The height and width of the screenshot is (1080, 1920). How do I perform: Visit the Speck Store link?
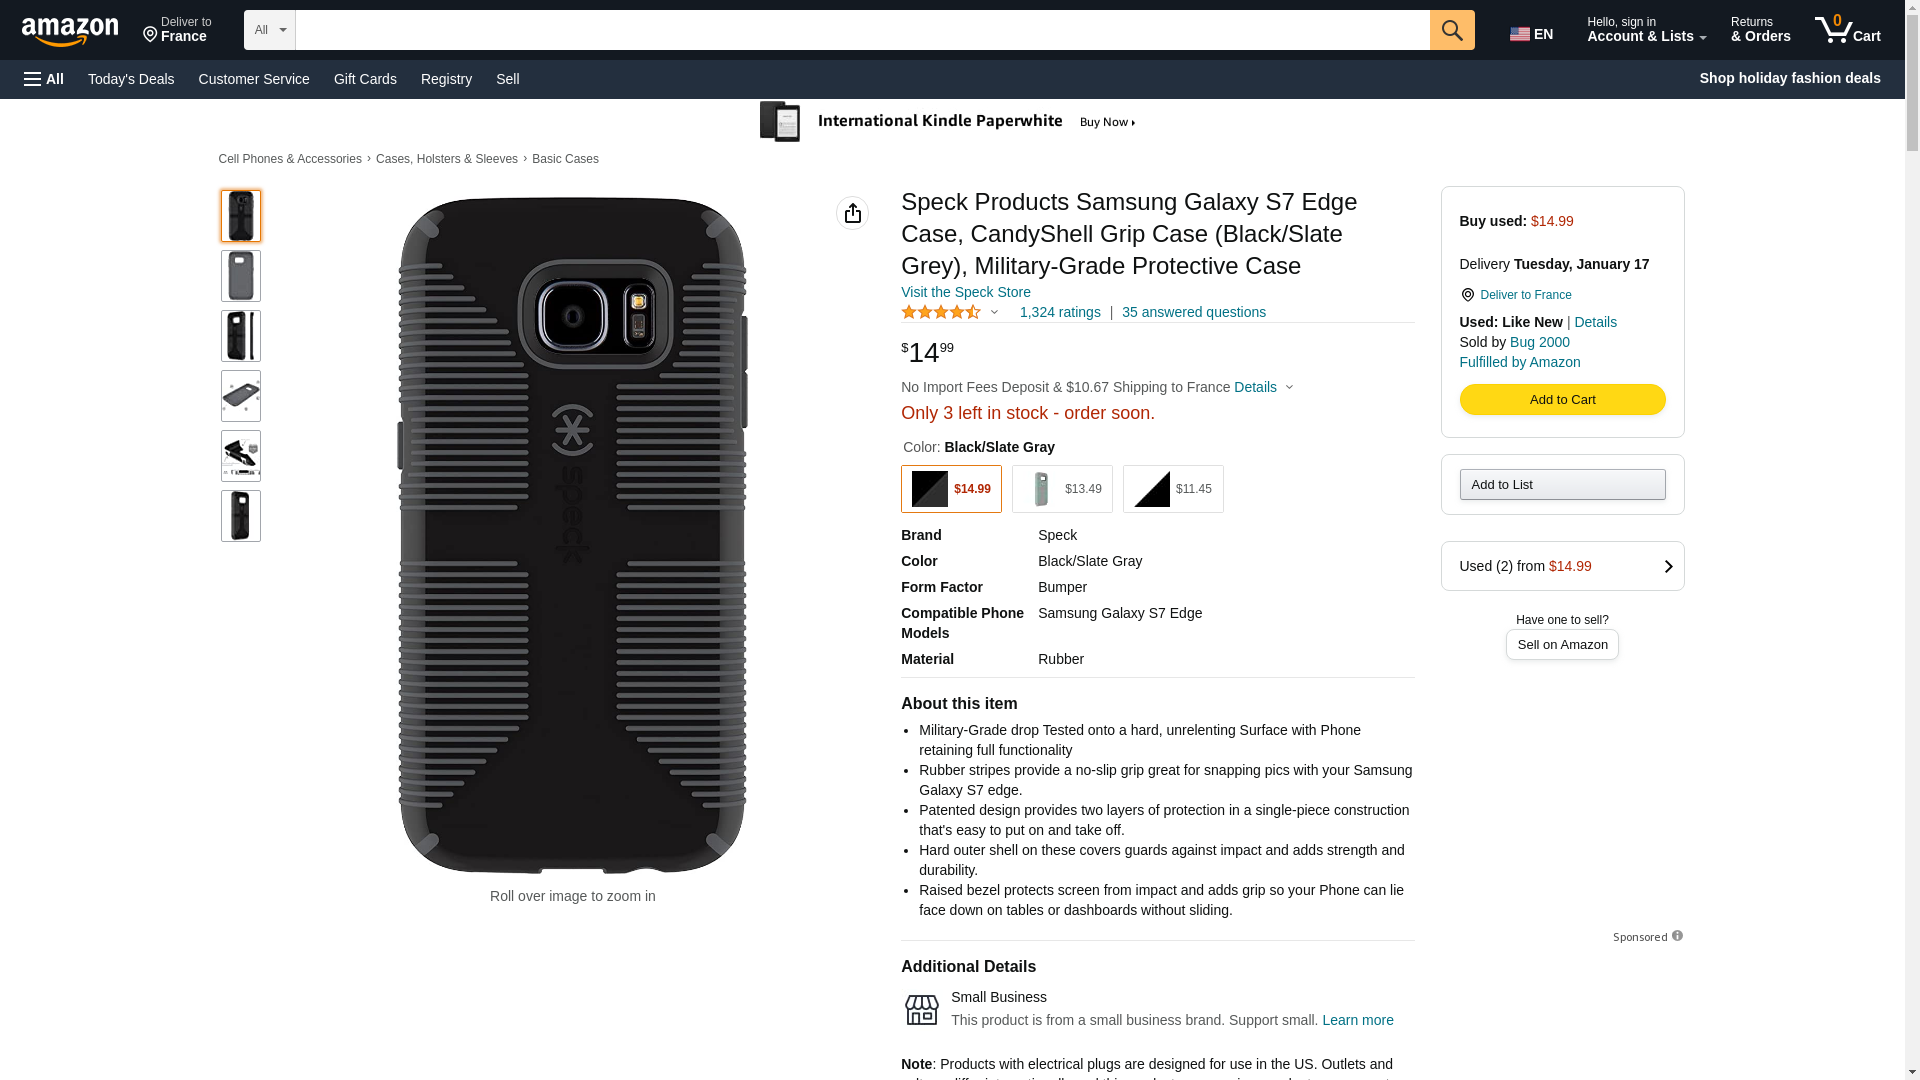[965, 292]
